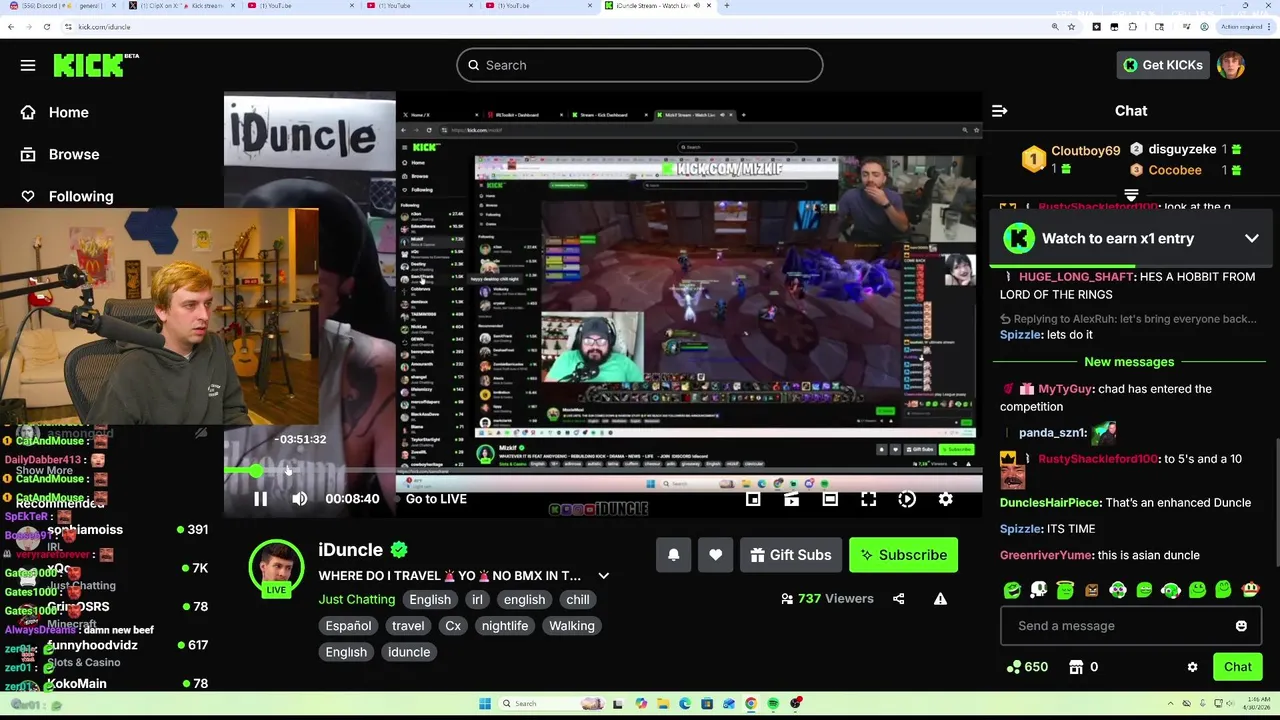The height and width of the screenshot is (720, 1280).
Task: Show hidden system tray icons
Action: pyautogui.click(x=1172, y=704)
